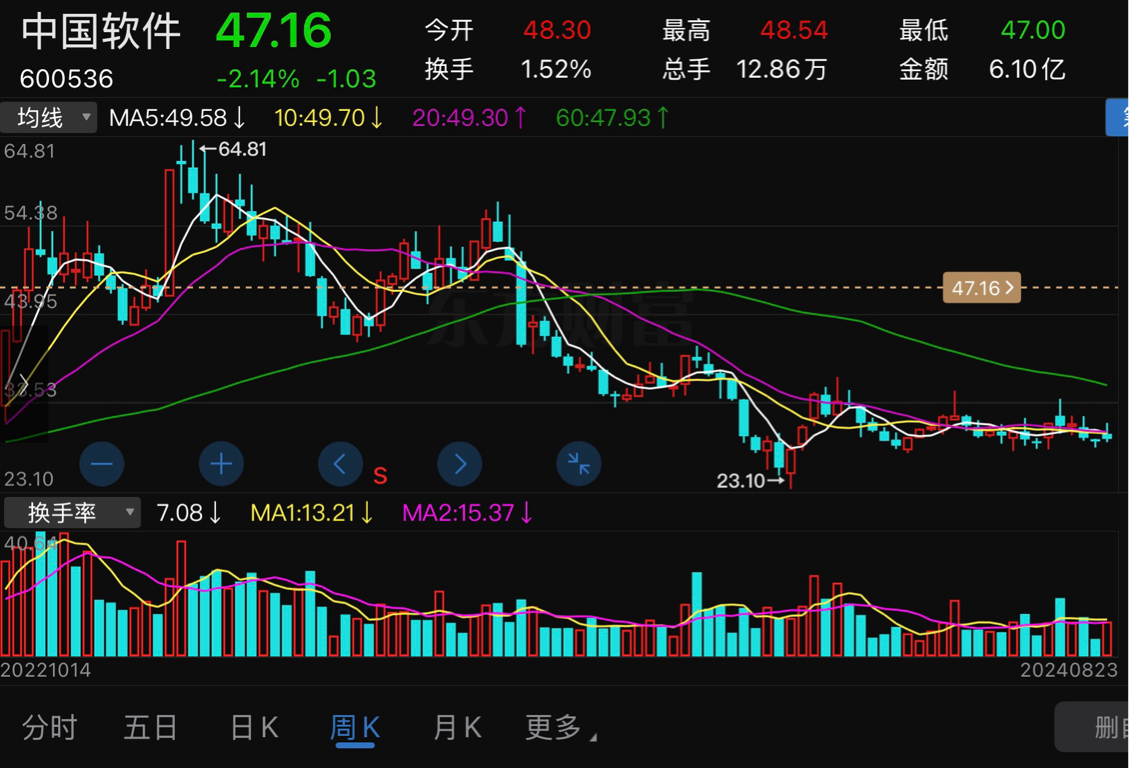The image size is (1129, 769).
Task: Zoom out the chart with minus button
Action: coord(102,464)
